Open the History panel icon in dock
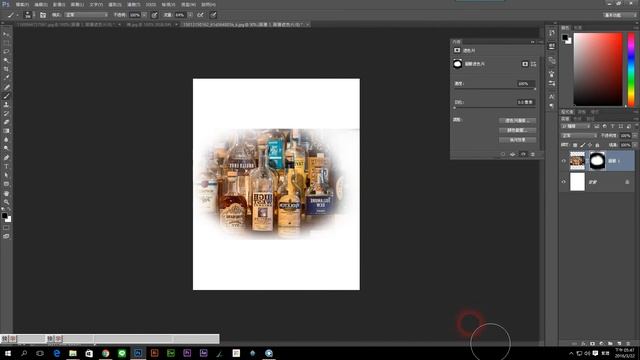This screenshot has height=360, width=640. (552, 33)
